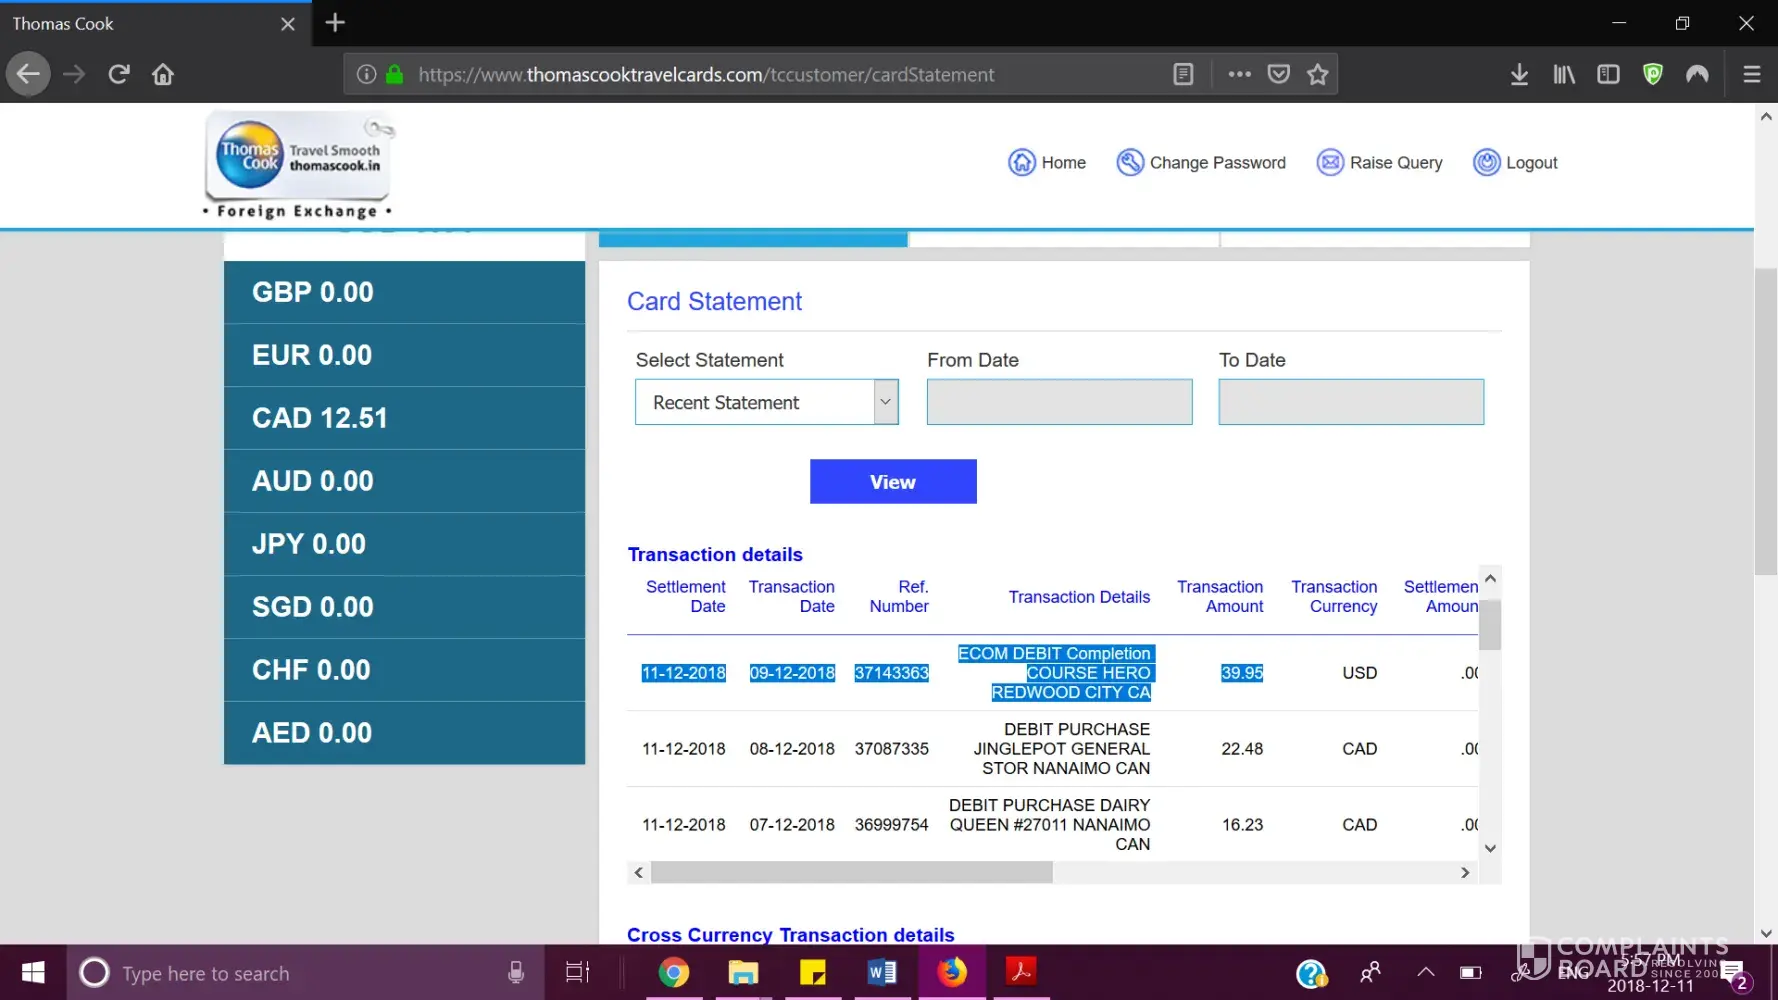The height and width of the screenshot is (1000, 1778).
Task: Click the browser reload icon
Action: 119,74
